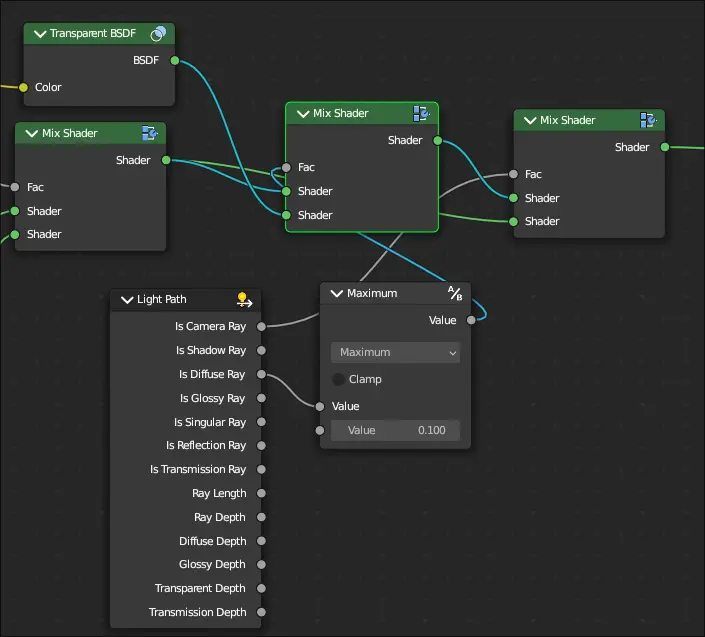Click the leftmost Mix Shader node's header icon
The height and width of the screenshot is (637, 705).
[x=150, y=133]
